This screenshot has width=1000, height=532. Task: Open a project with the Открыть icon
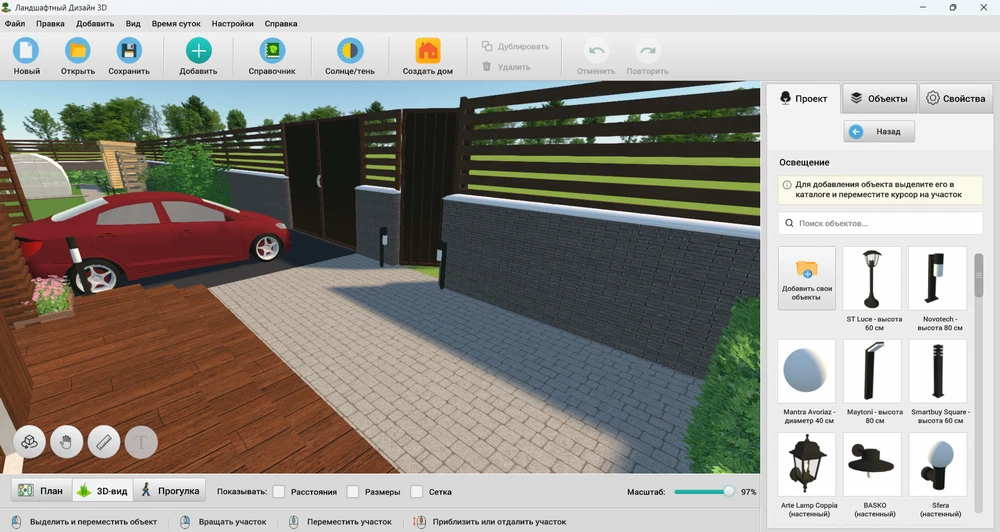click(77, 51)
